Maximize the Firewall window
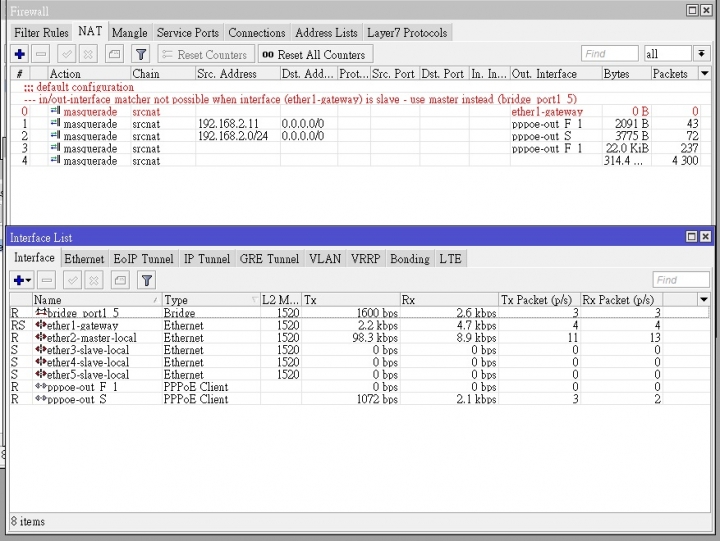The width and height of the screenshot is (720, 541). (x=692, y=10)
